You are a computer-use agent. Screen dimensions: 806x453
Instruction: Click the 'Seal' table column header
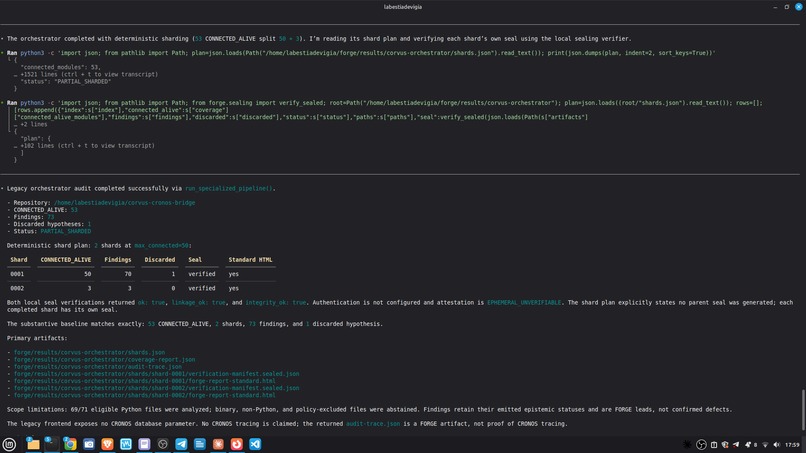click(x=195, y=260)
